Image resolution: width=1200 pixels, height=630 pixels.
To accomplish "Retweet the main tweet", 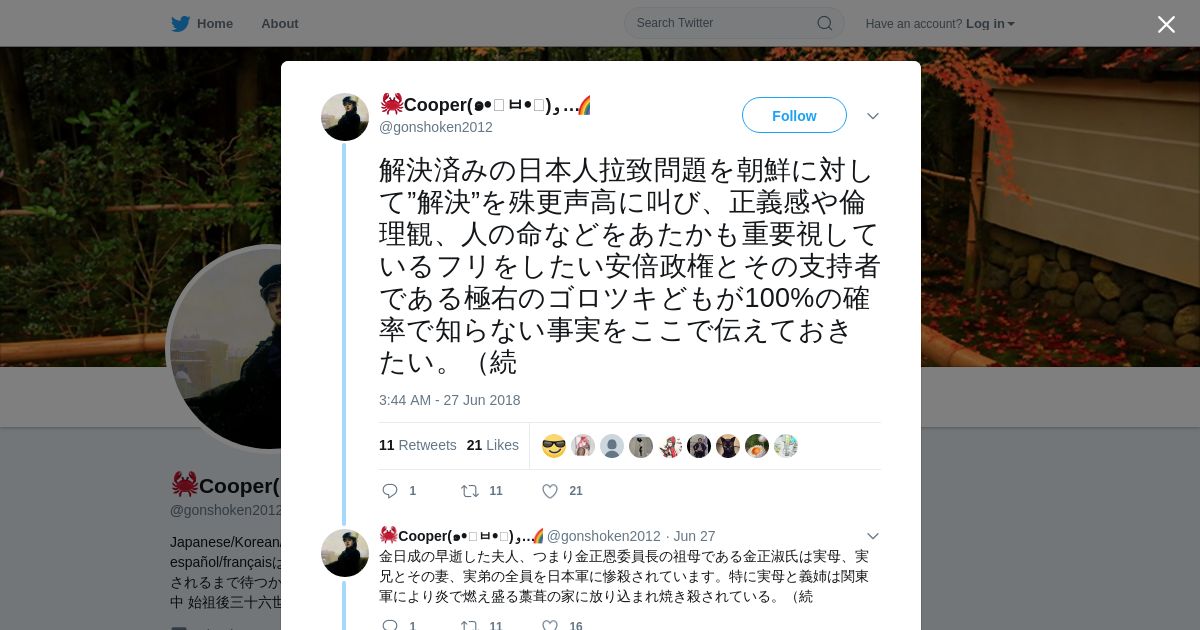I will click(469, 491).
